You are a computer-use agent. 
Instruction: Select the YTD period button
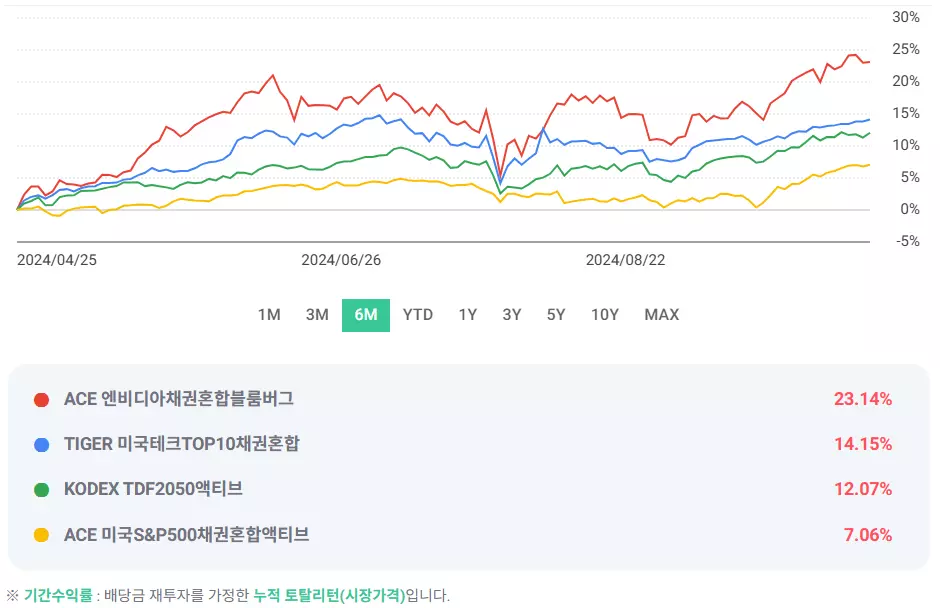[417, 314]
